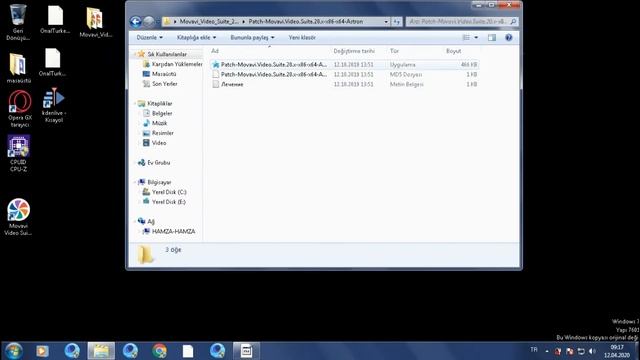Select the Patch file of type MD5 Dosyası
The height and width of the screenshot is (360, 640).
tap(344, 74)
